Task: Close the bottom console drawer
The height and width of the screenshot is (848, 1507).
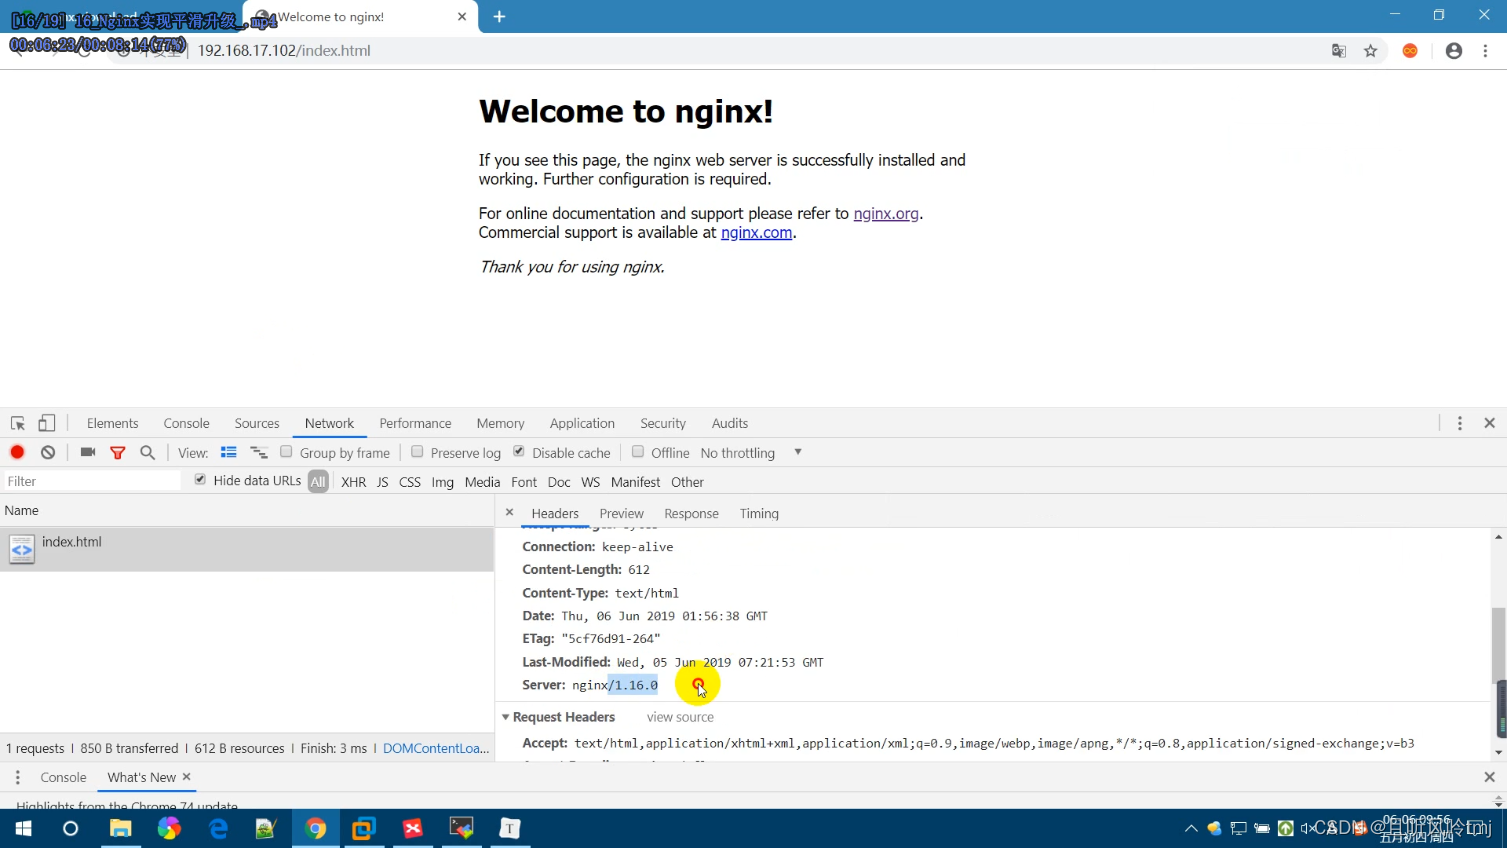Action: [1490, 777]
